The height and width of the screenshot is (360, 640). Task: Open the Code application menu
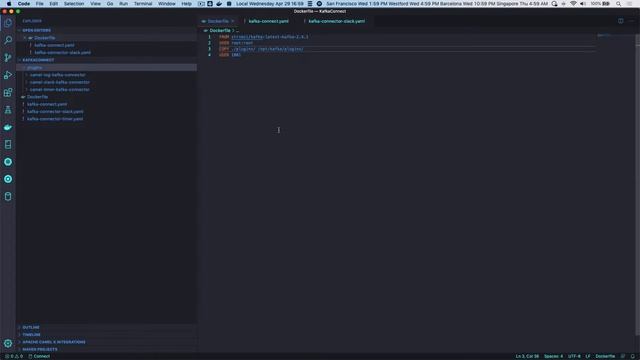[x=24, y=4]
